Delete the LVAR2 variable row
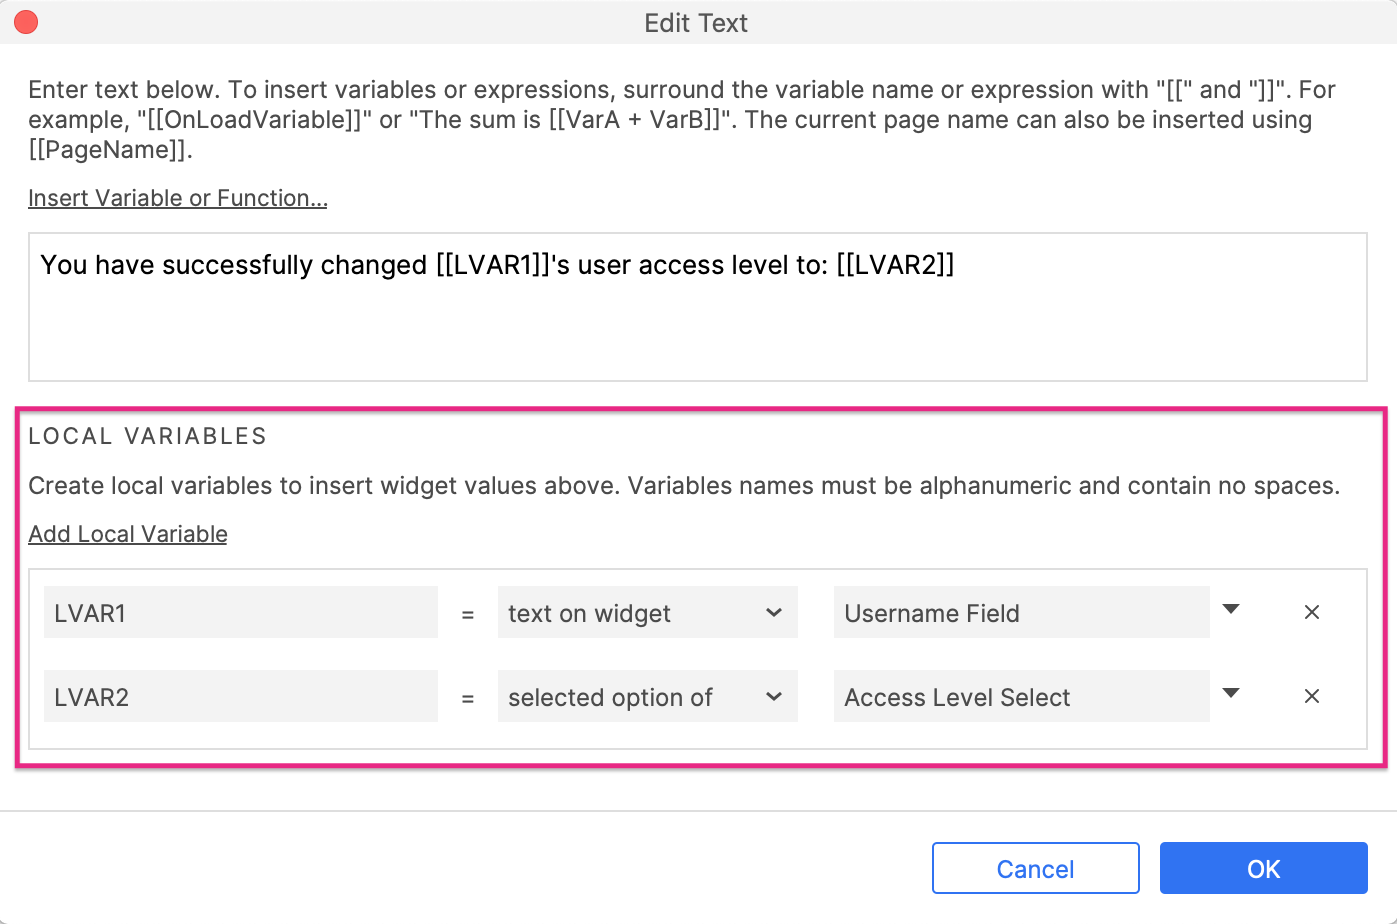Image resolution: width=1397 pixels, height=924 pixels. point(1312,696)
